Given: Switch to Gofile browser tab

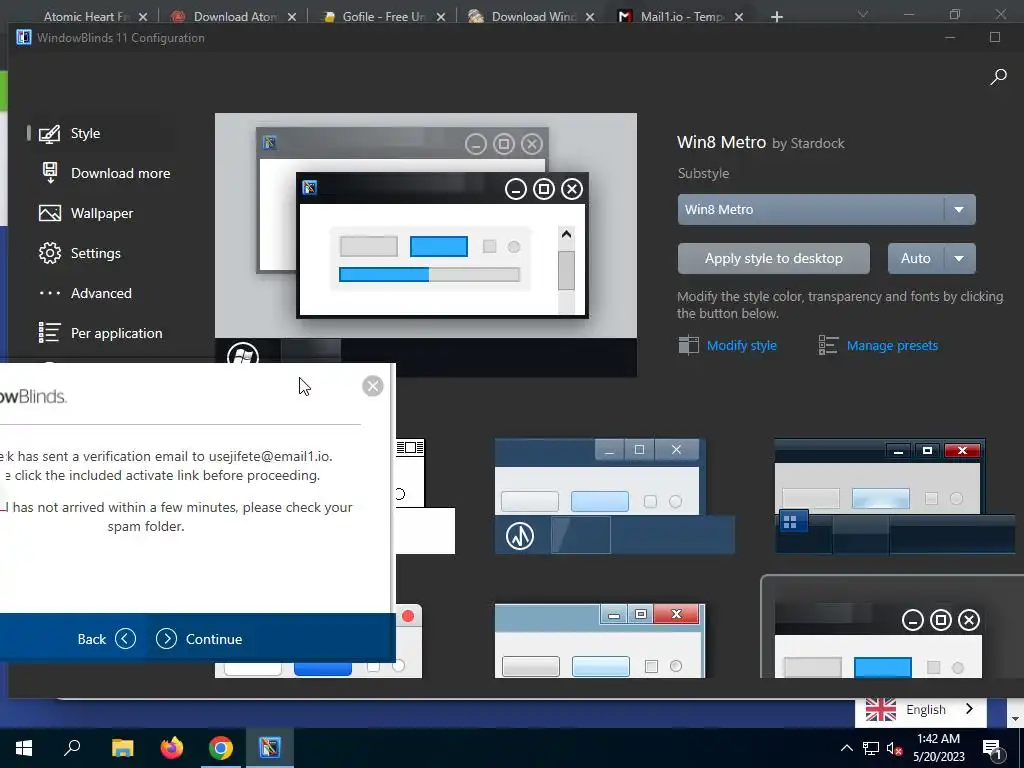Looking at the screenshot, I should click(383, 16).
